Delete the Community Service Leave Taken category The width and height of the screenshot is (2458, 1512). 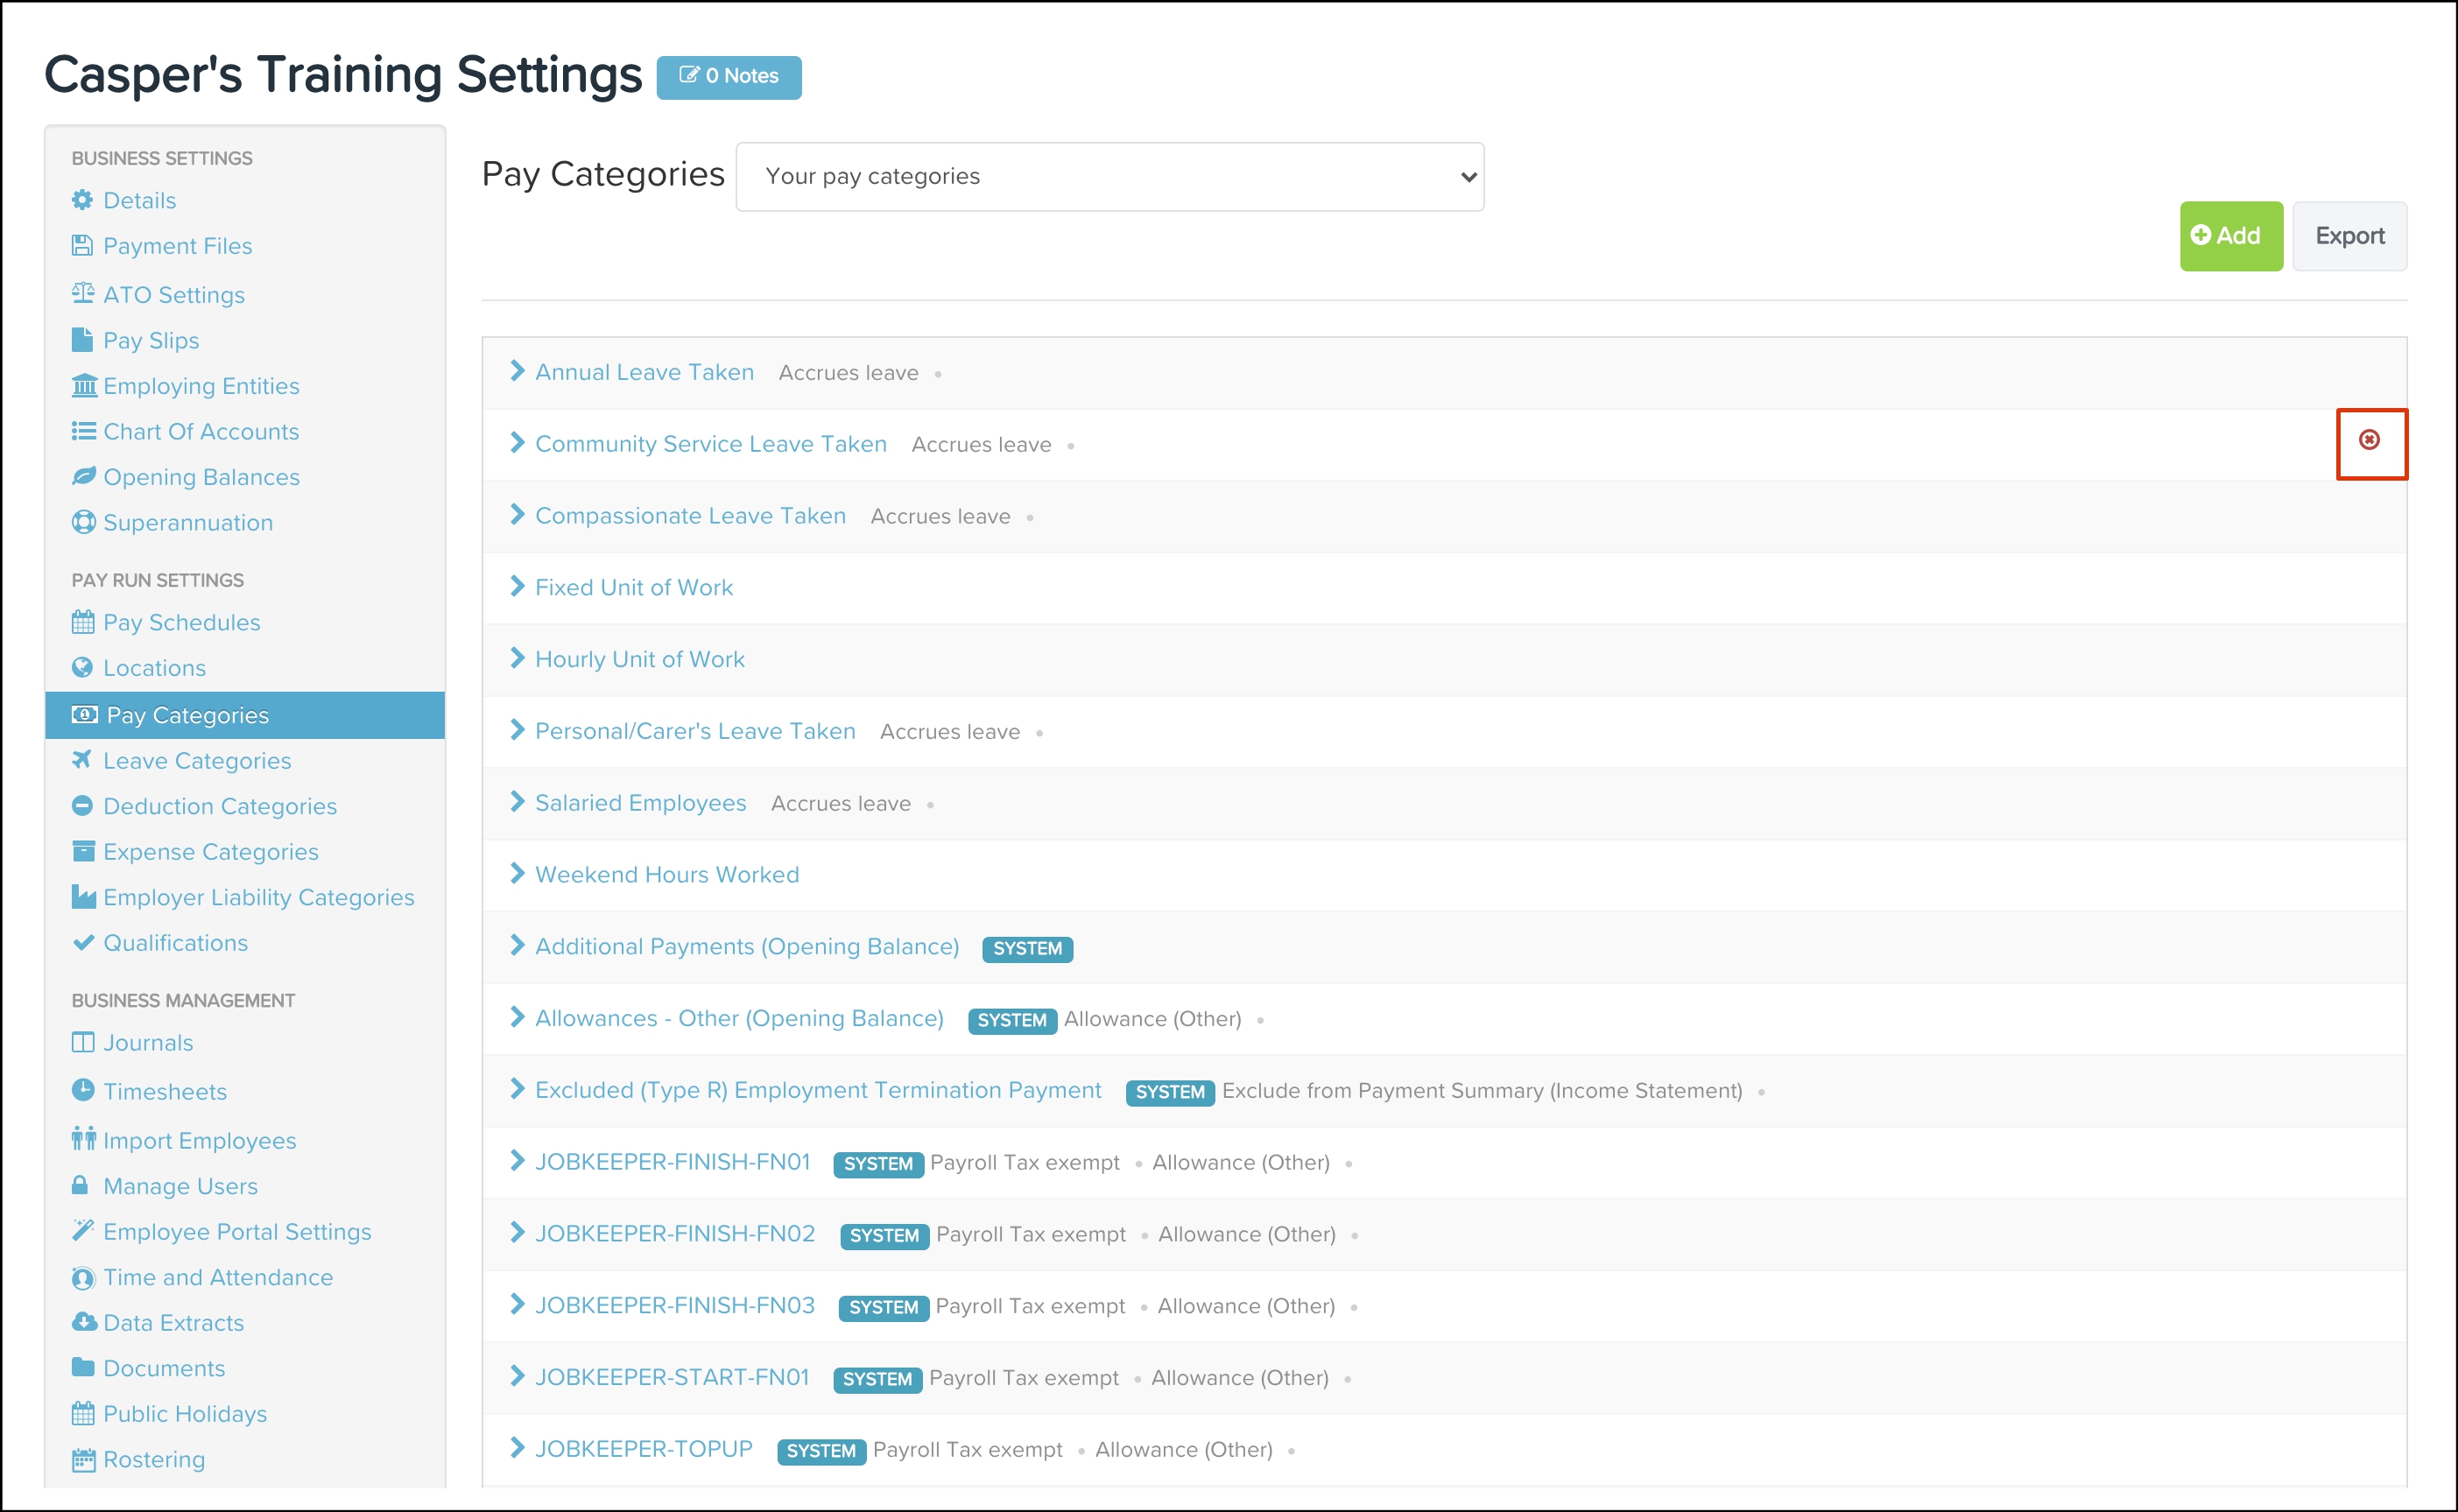[x=2369, y=440]
